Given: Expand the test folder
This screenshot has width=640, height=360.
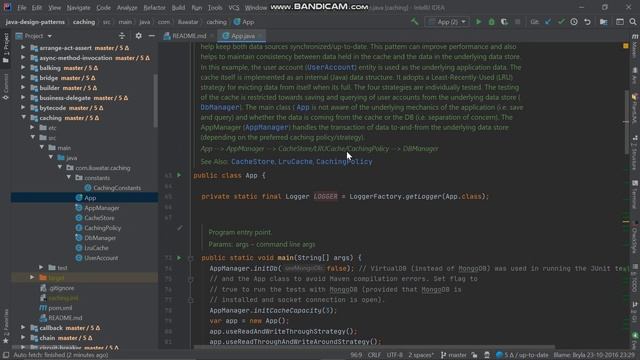Looking at the screenshot, I should [x=41, y=267].
